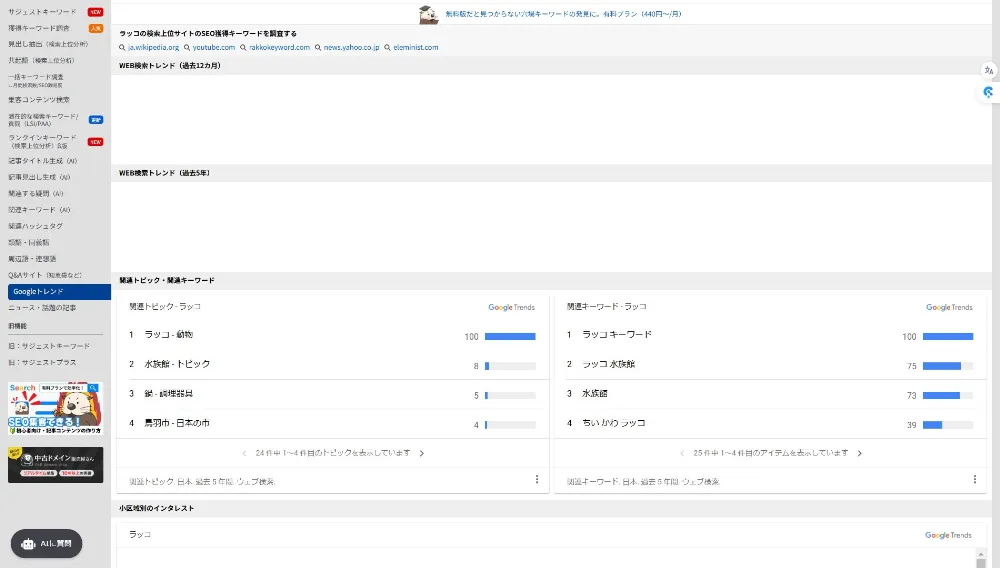Click Google Trends logo in 関連キーワード card
Viewport: 1000px width, 568px height.
pyautogui.click(x=949, y=307)
